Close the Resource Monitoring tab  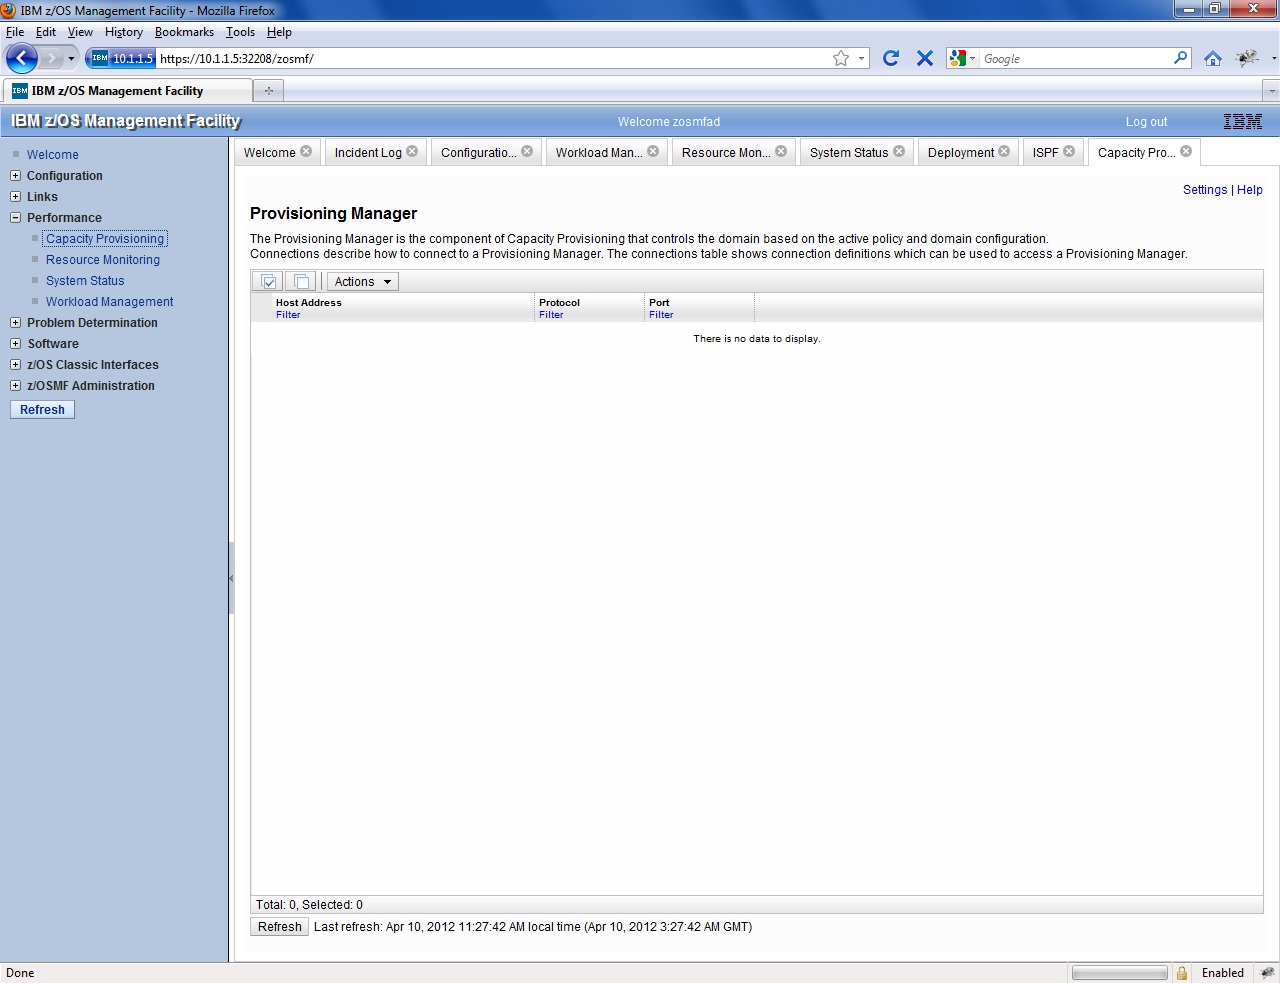tap(781, 151)
